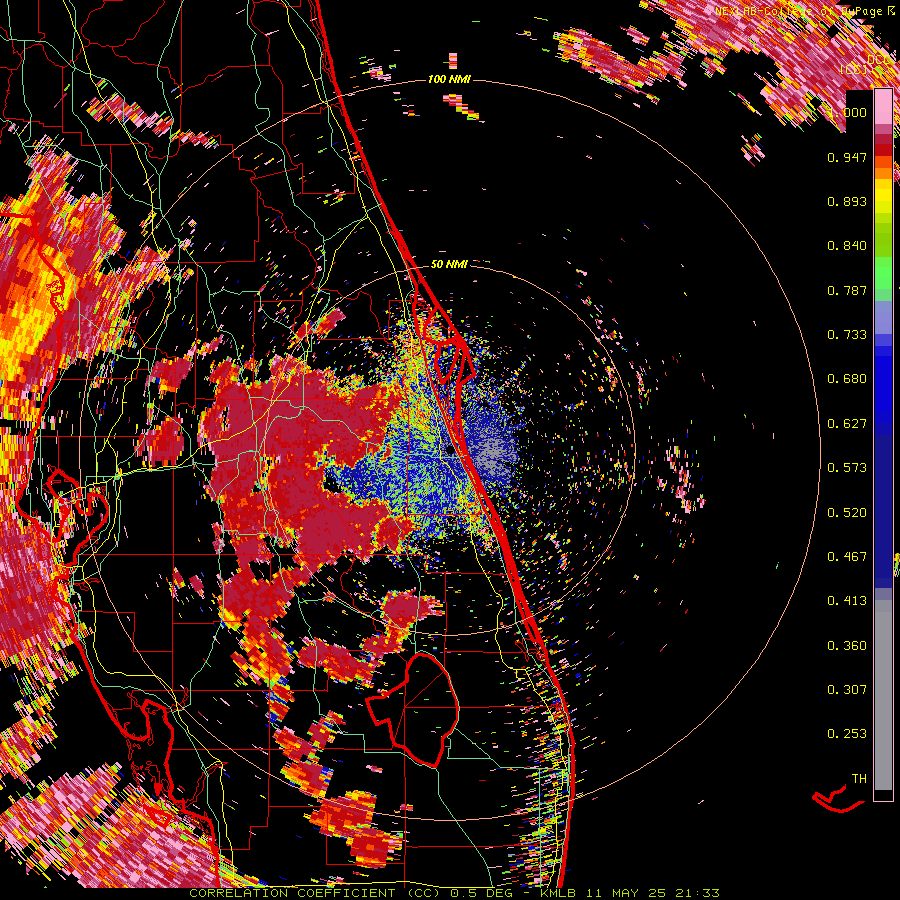Click the "0.5 DEG" elevation text

481,893
